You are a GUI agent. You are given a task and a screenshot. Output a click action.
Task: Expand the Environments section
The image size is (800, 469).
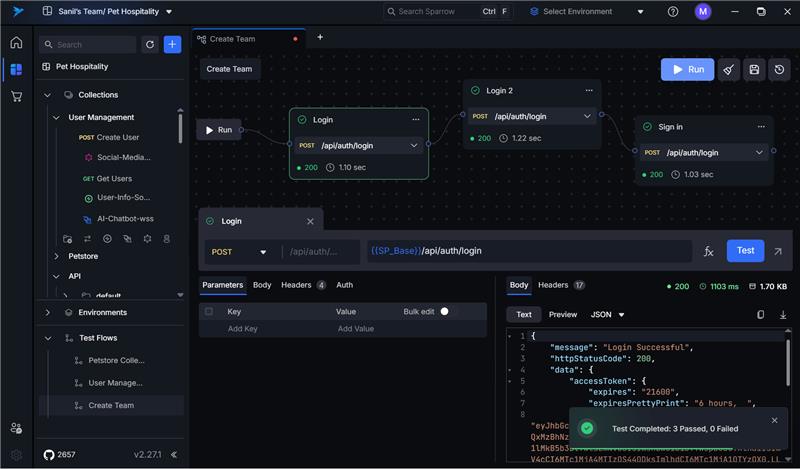47,312
